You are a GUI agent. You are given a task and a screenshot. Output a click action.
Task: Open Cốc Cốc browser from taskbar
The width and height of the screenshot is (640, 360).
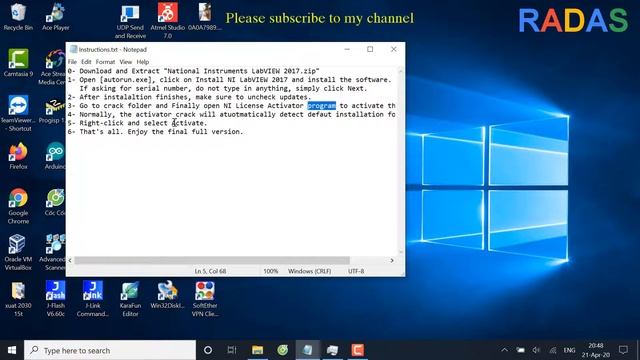point(282,350)
